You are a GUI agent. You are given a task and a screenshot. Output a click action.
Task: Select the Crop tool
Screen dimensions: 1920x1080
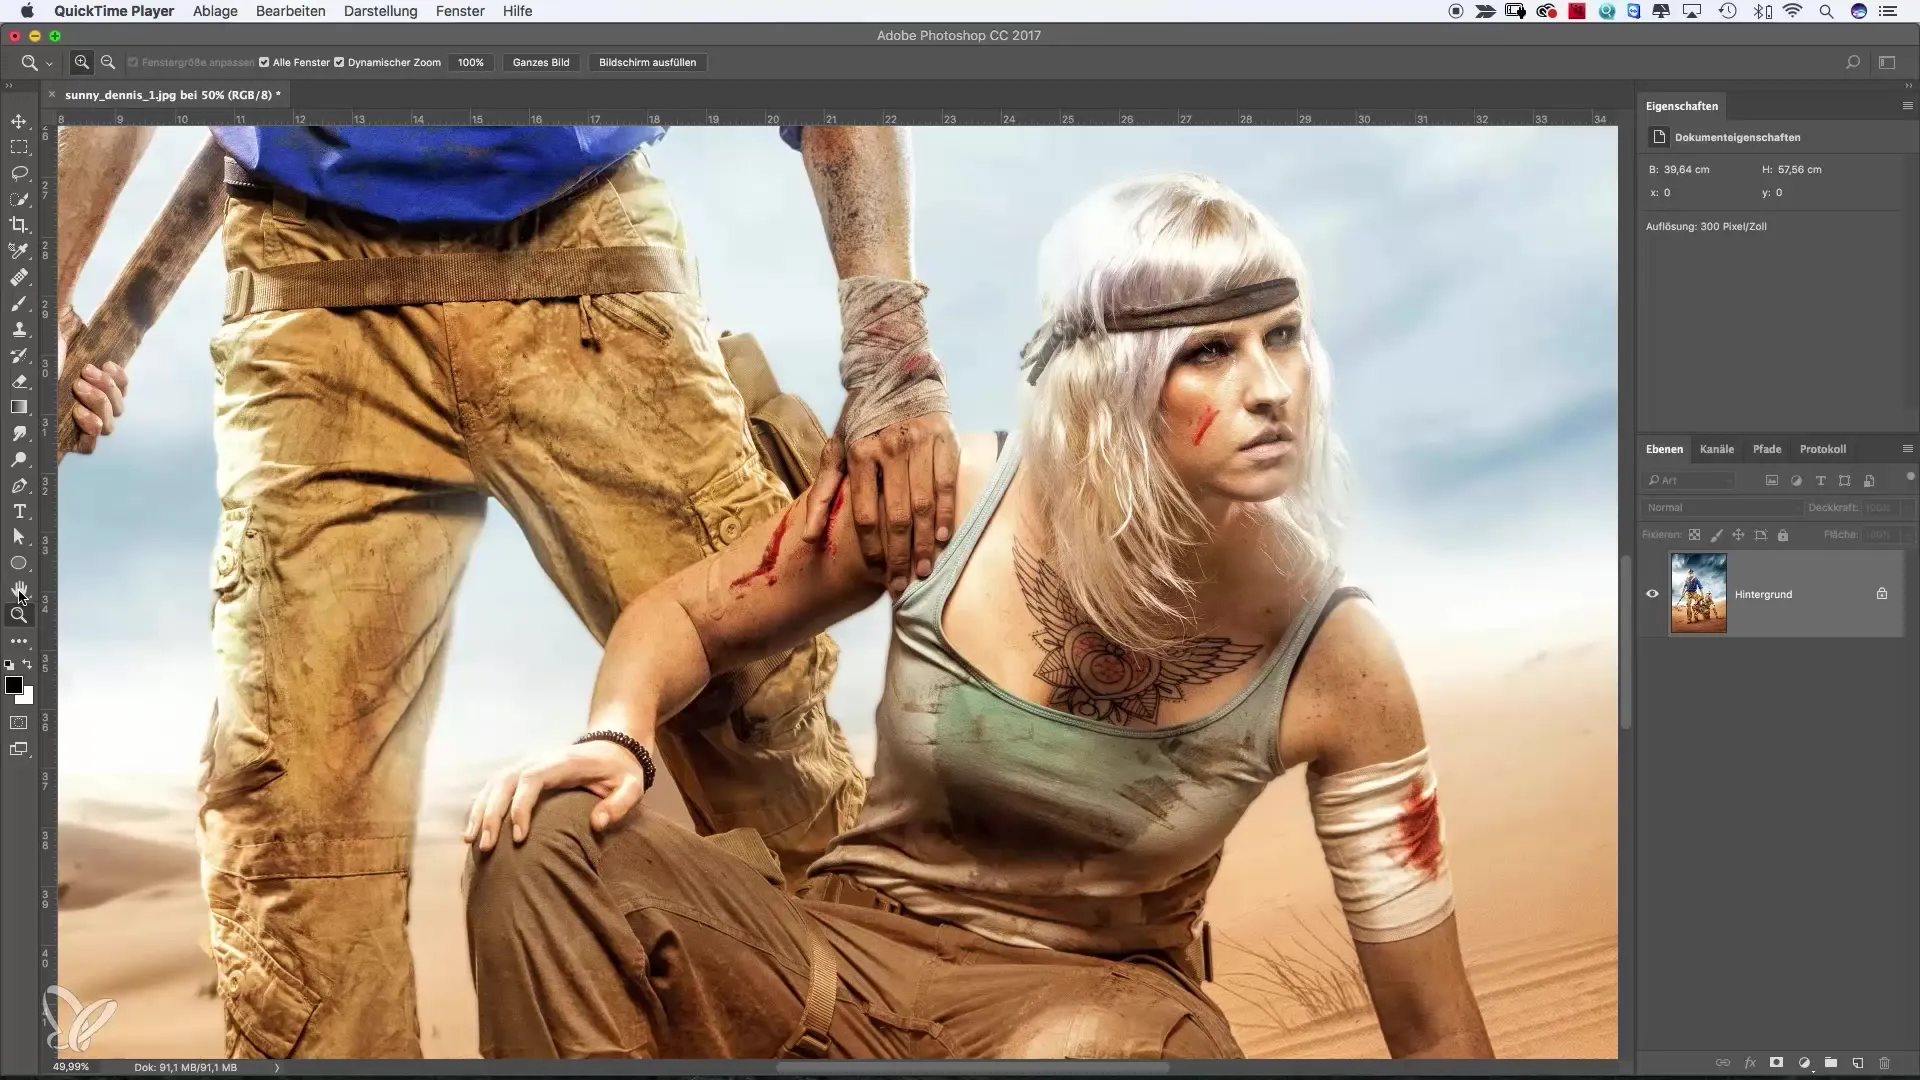pos(19,225)
